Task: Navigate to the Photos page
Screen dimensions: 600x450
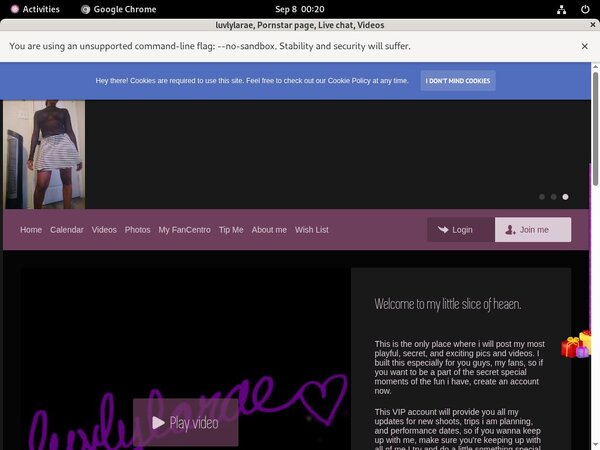Action: (x=138, y=230)
